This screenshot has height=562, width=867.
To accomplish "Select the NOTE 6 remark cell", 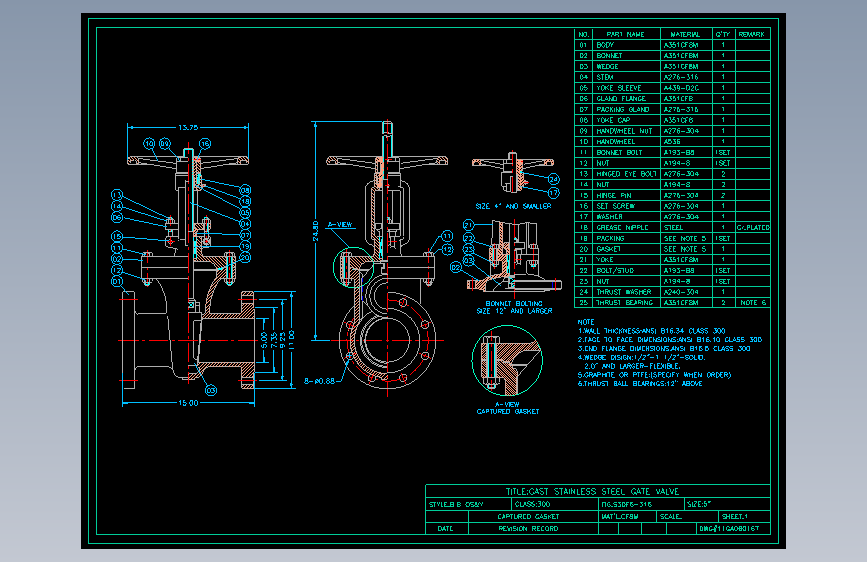I will (753, 303).
